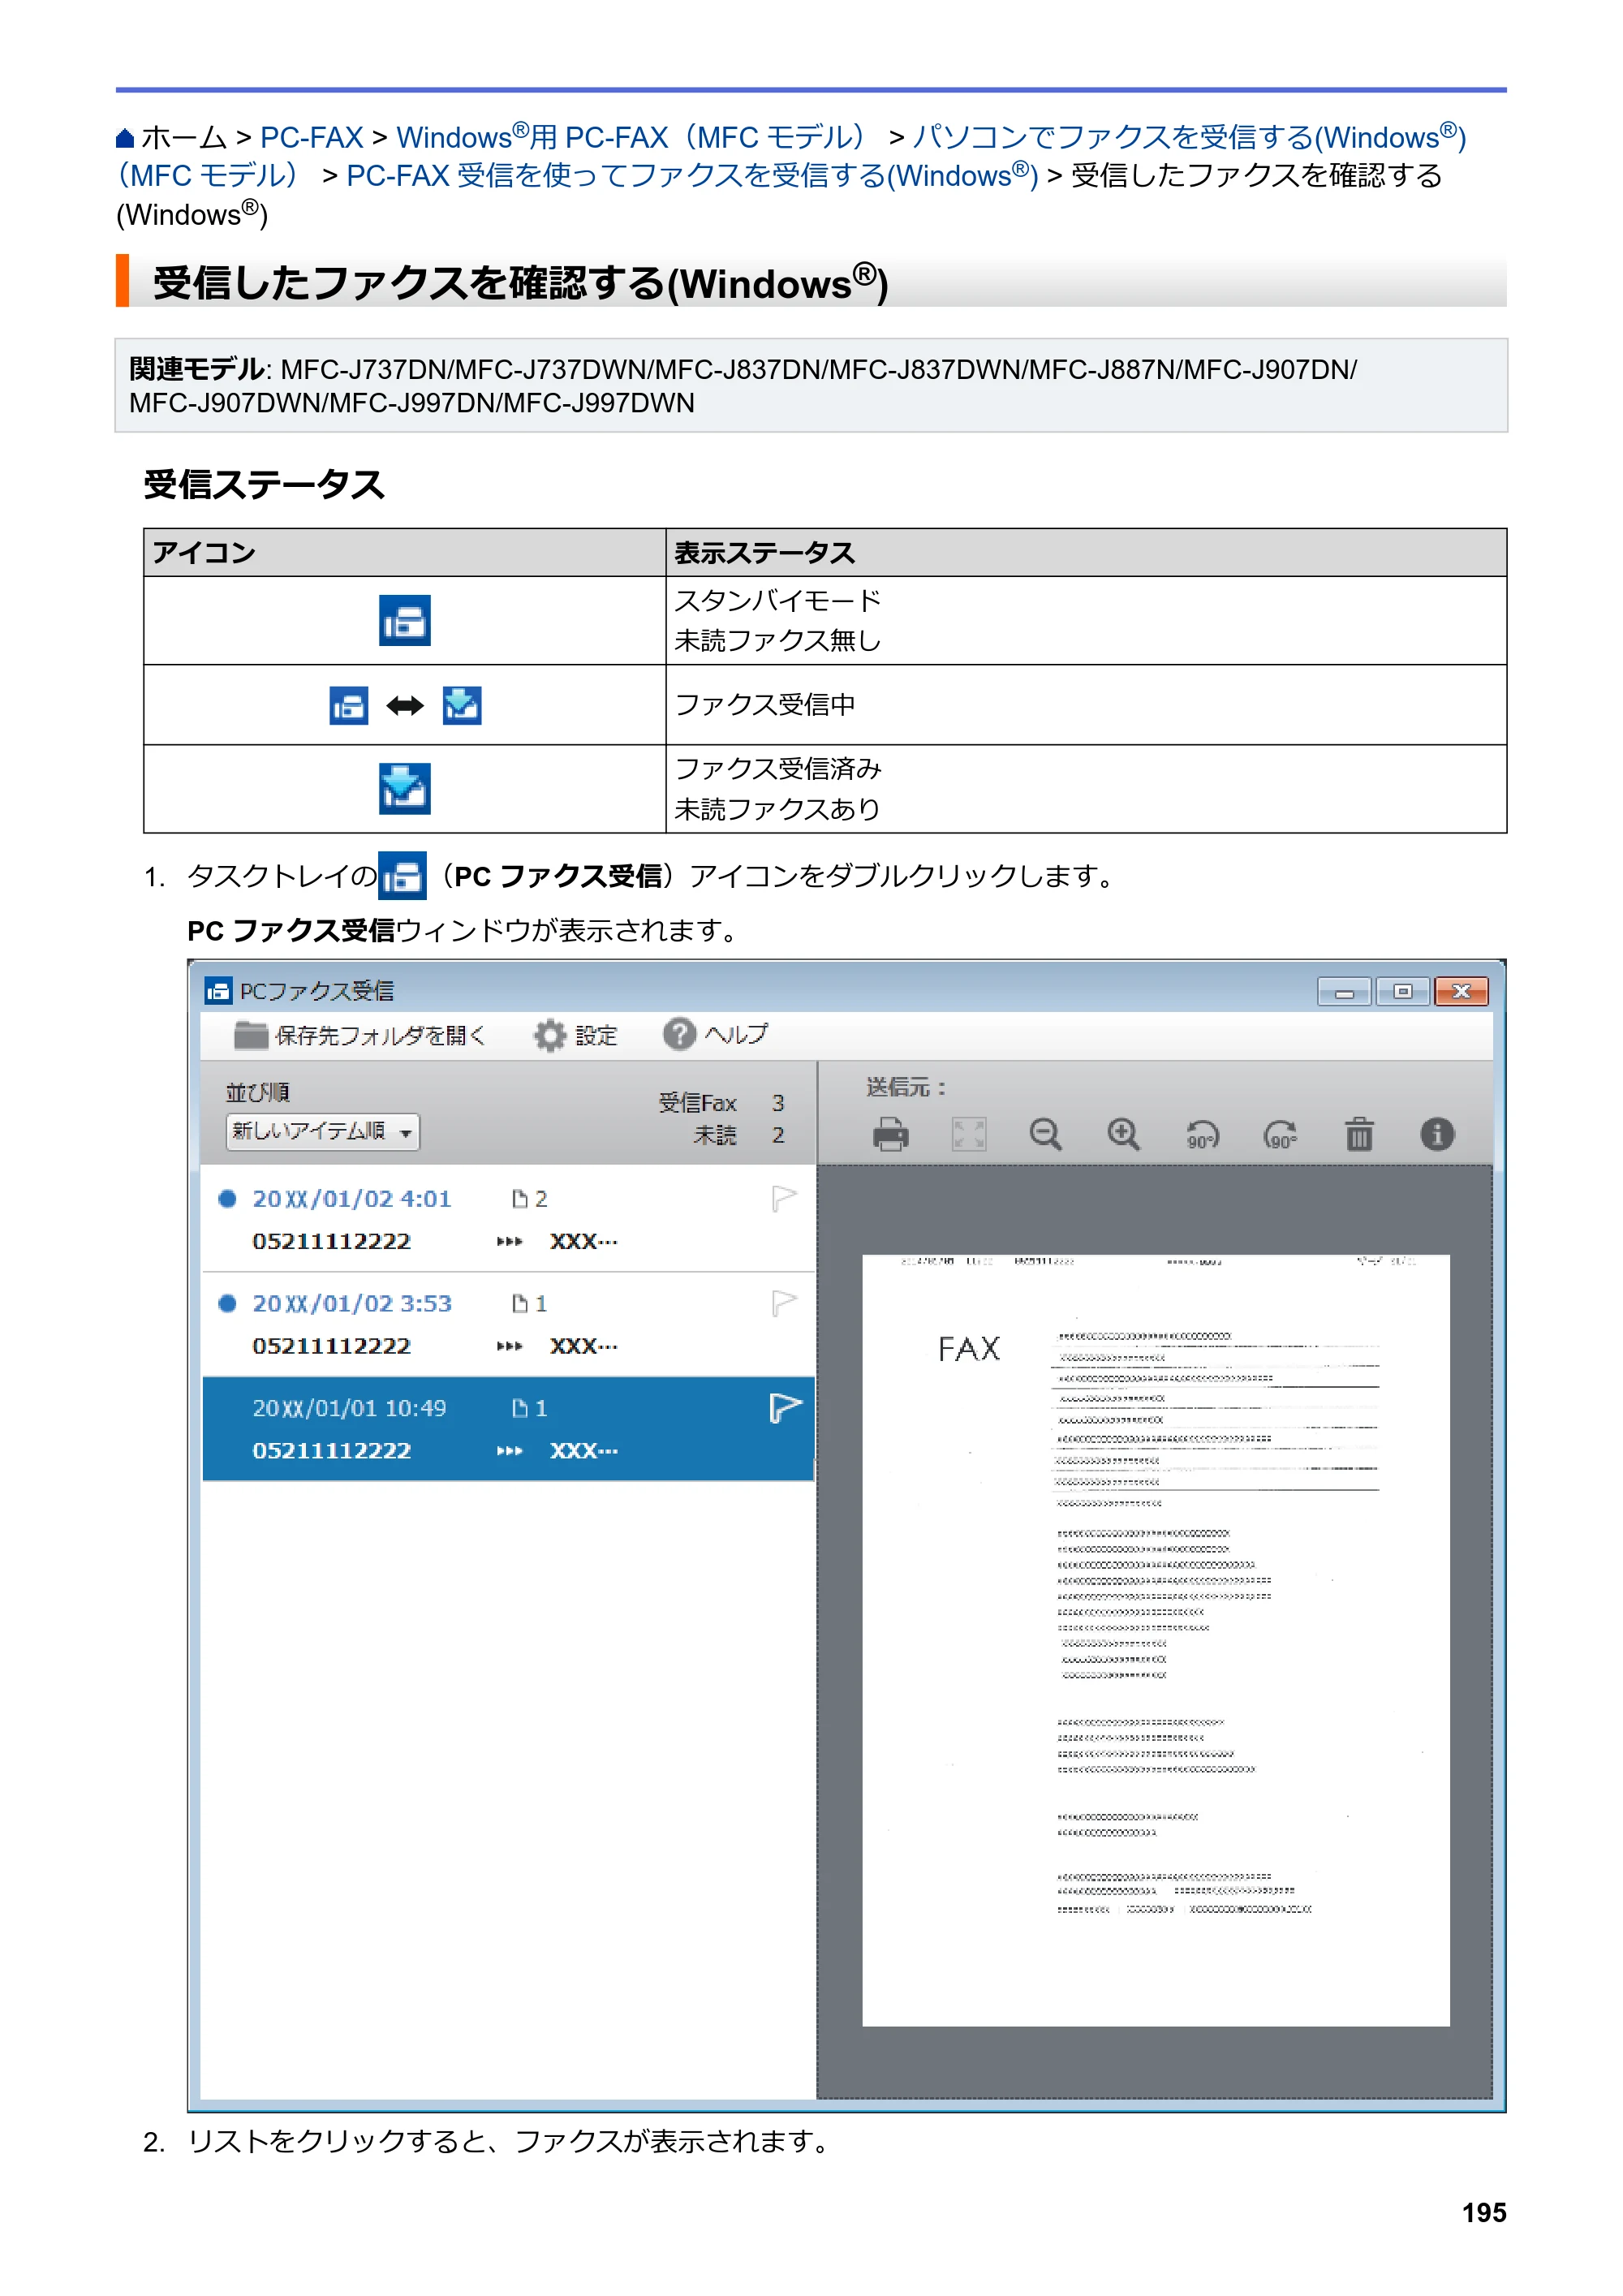Image resolution: width=1623 pixels, height=2296 pixels.
Task: Click the 受信Fax count label
Action: click(697, 1103)
